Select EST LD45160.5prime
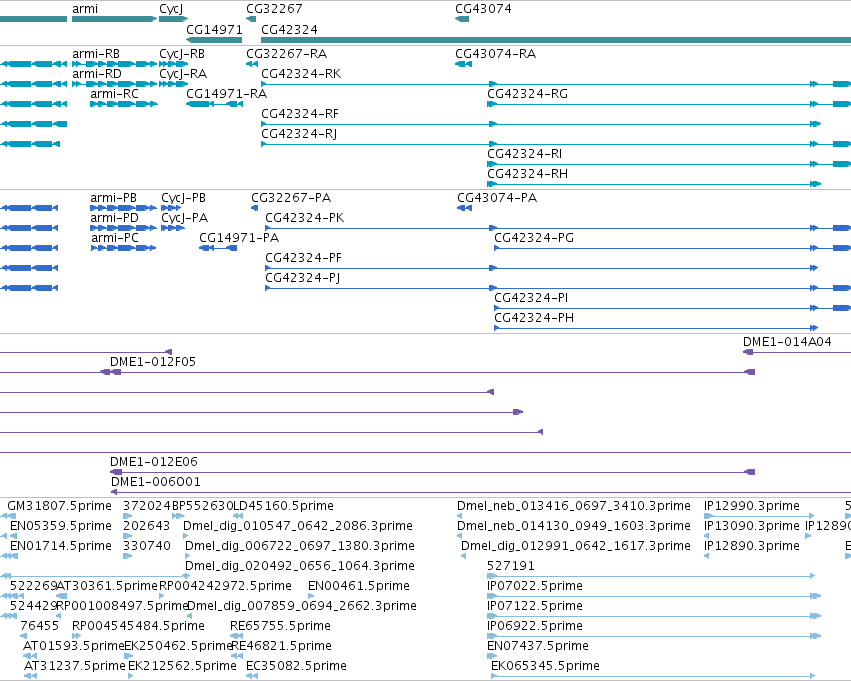This screenshot has width=851, height=681. point(283,507)
